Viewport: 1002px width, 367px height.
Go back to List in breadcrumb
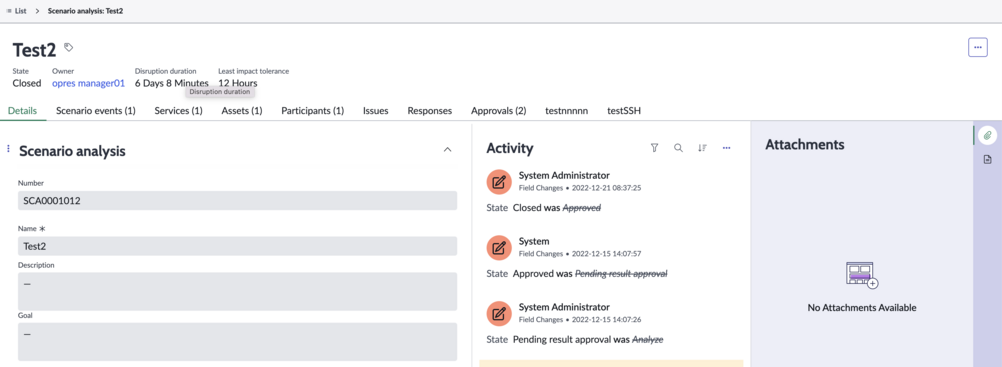click(21, 11)
